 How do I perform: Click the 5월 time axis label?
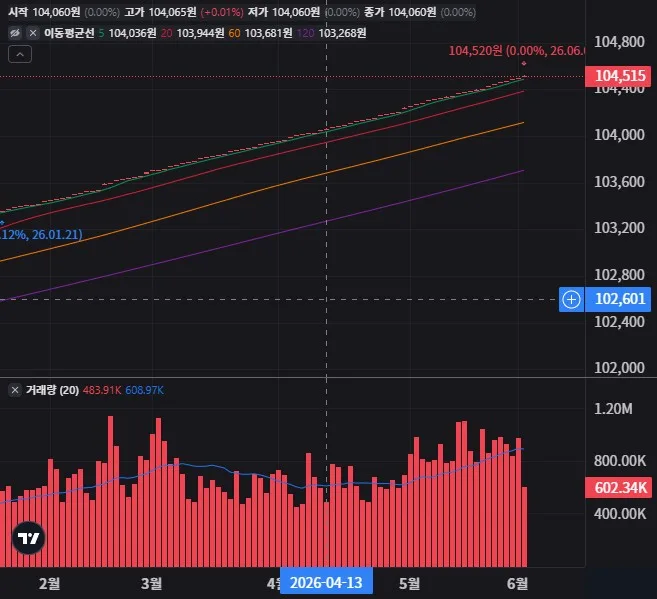click(x=409, y=583)
